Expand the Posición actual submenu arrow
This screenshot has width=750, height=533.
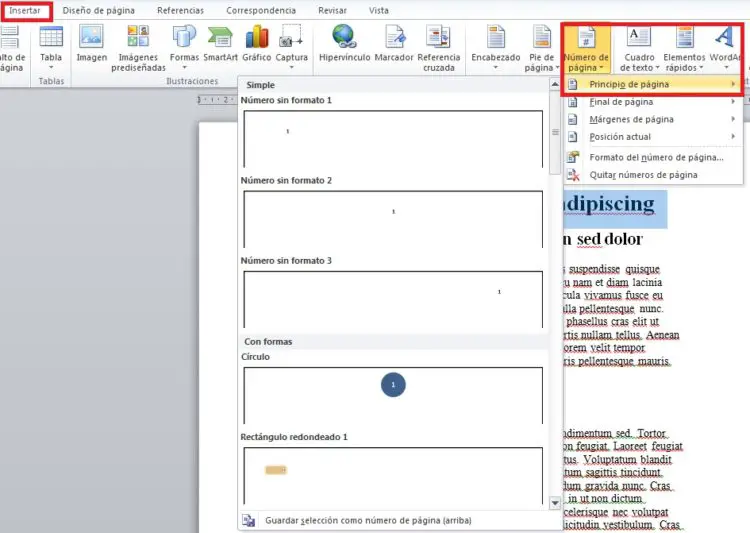coord(733,137)
